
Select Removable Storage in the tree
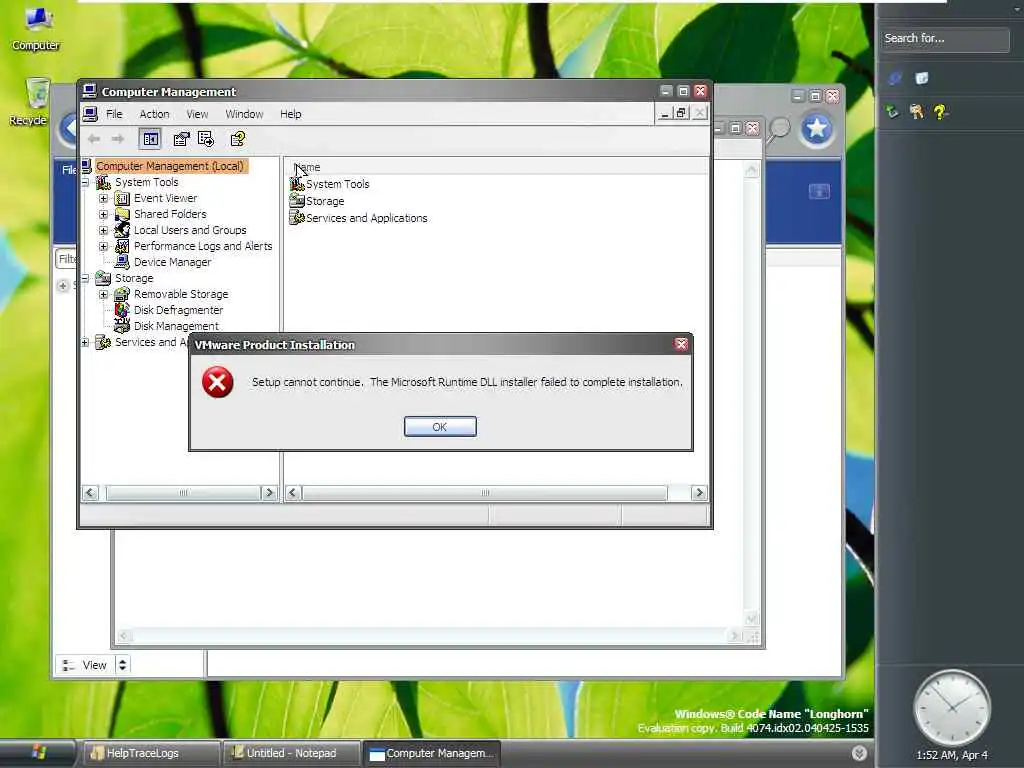181,294
